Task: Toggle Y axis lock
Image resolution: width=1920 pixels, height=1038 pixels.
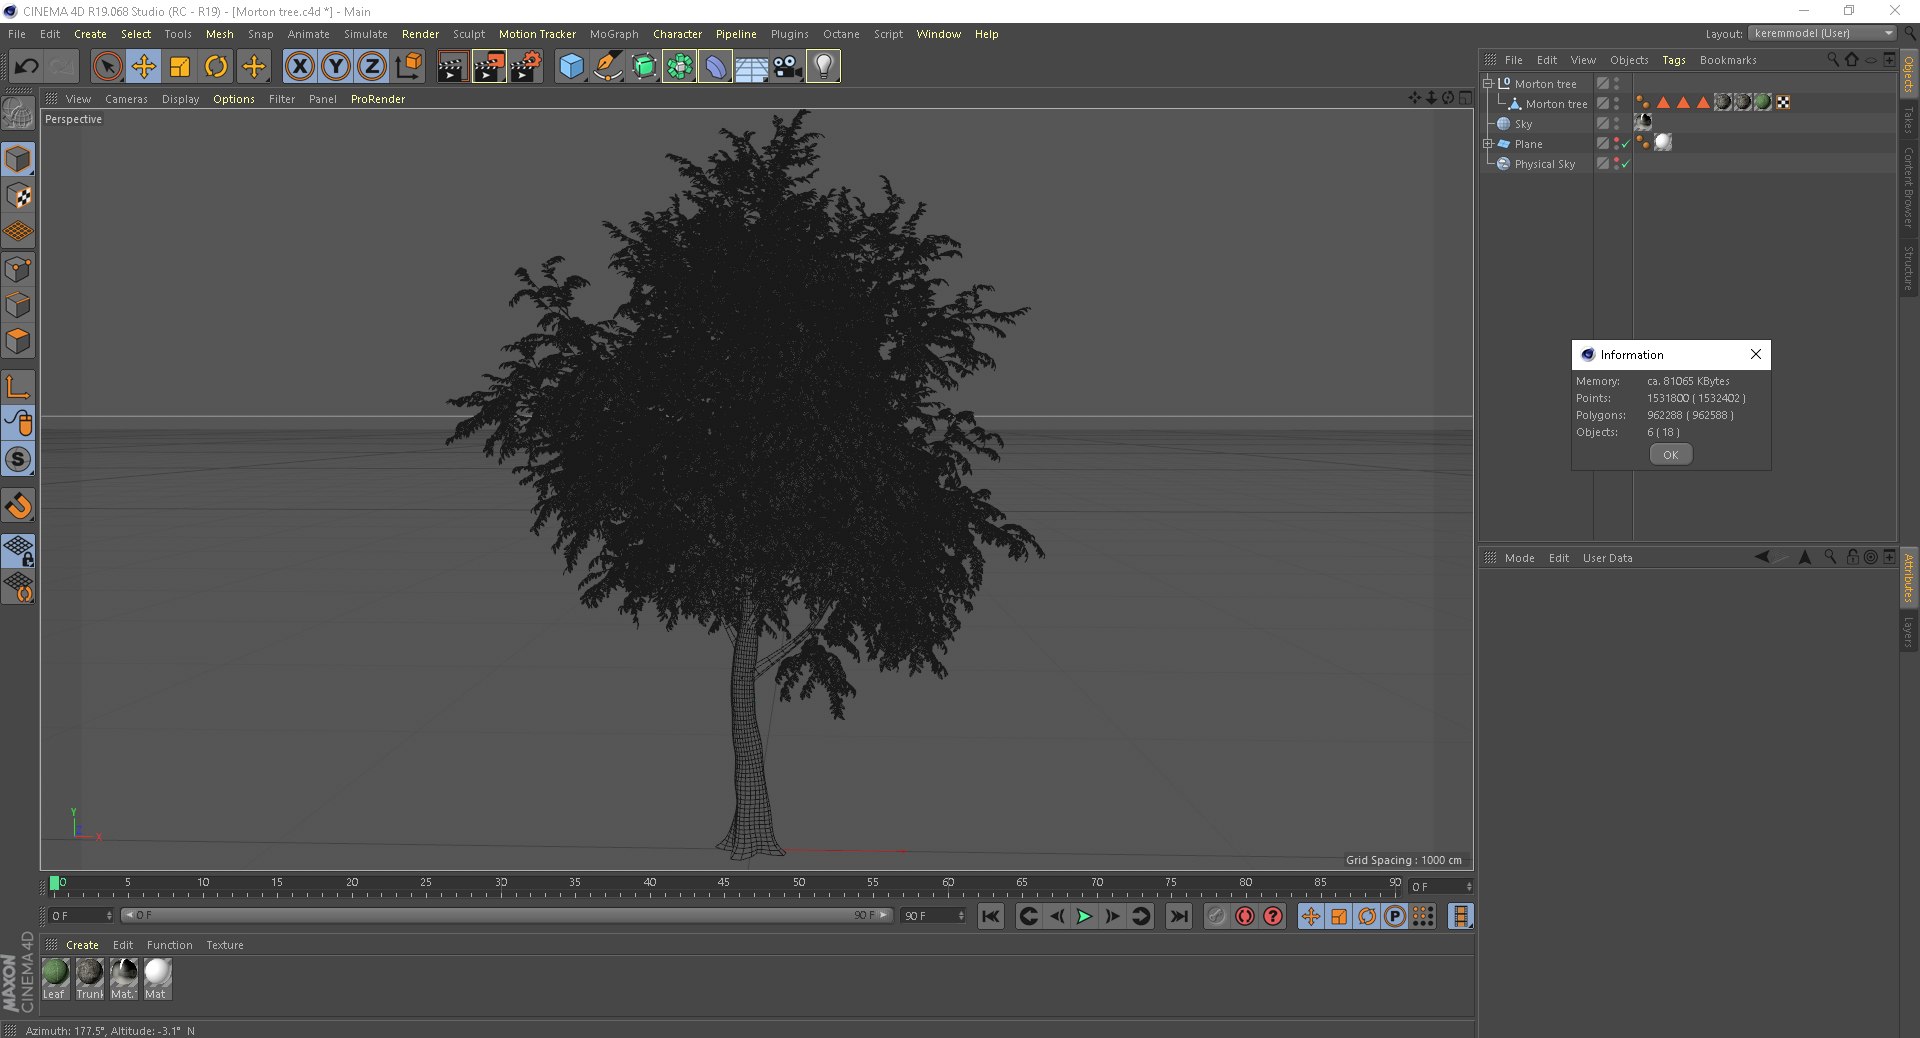Action: click(335, 67)
